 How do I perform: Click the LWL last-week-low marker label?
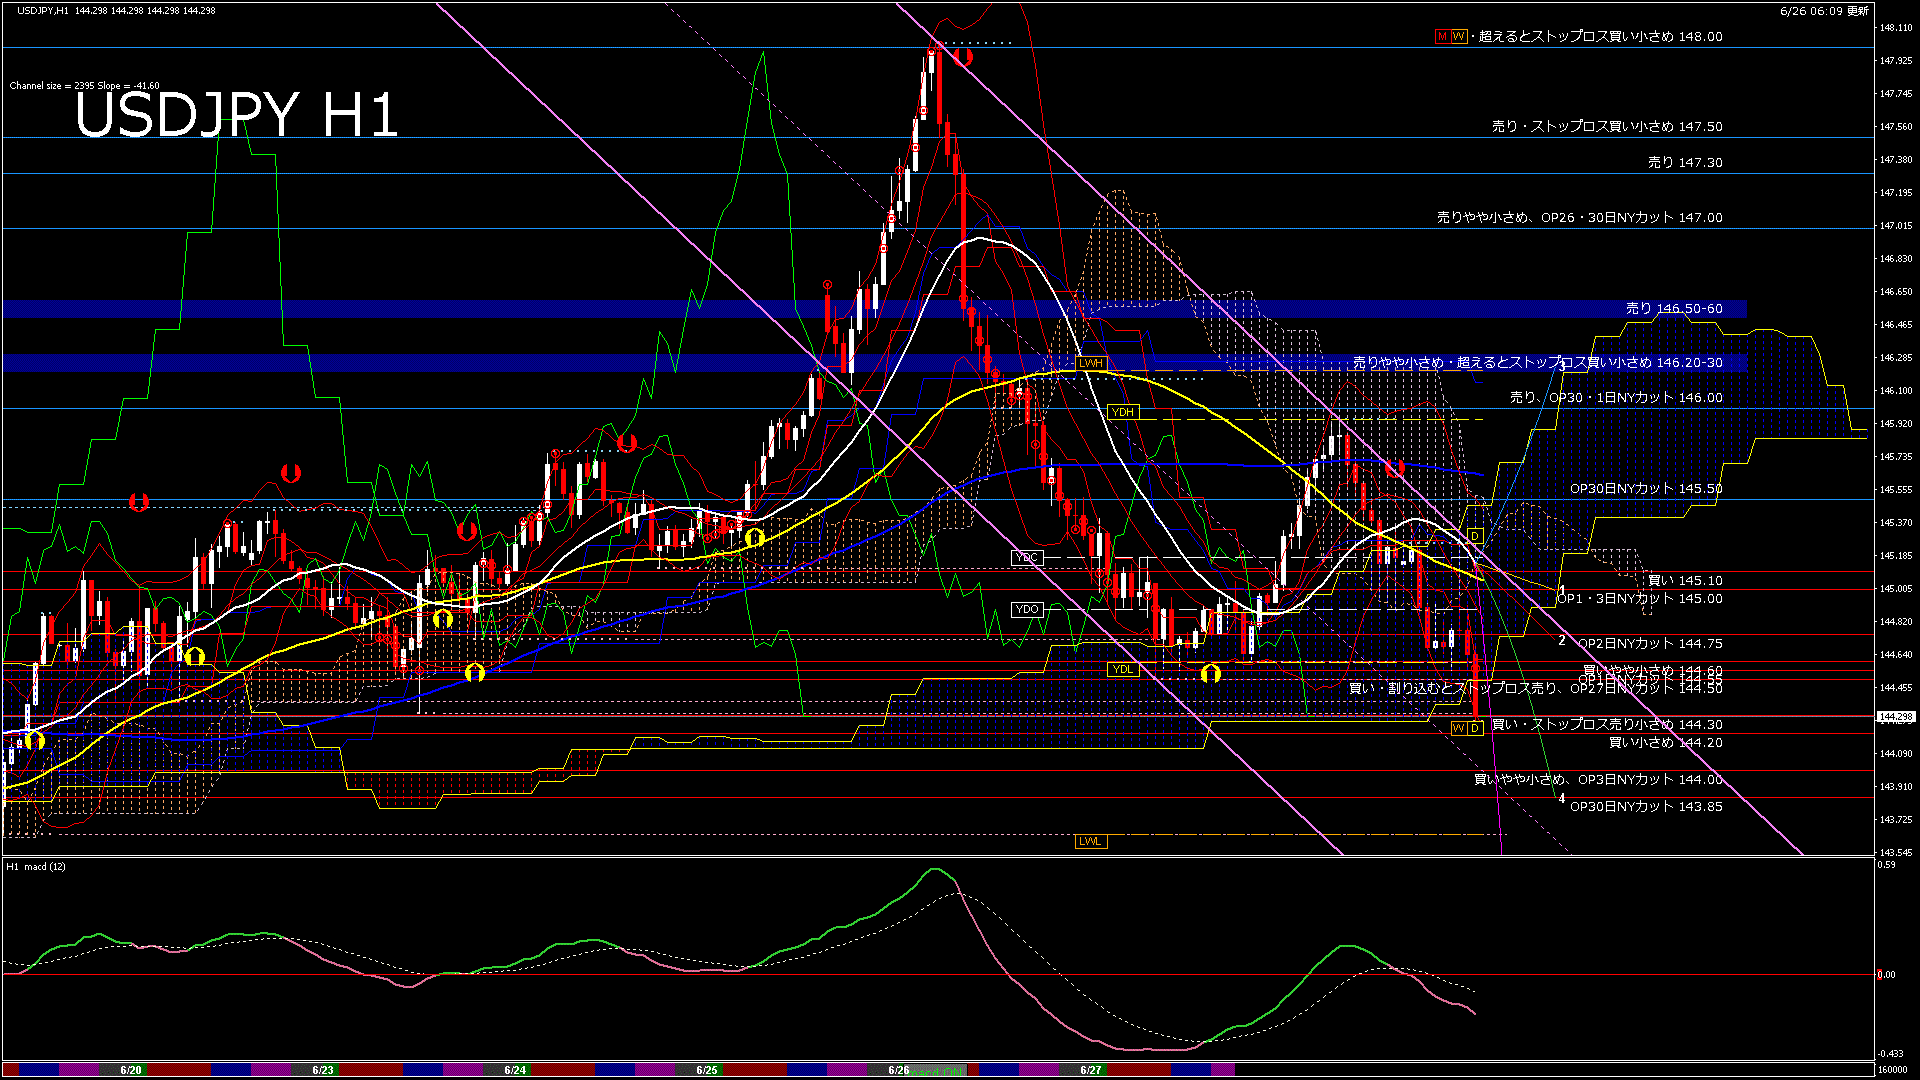pos(1090,841)
